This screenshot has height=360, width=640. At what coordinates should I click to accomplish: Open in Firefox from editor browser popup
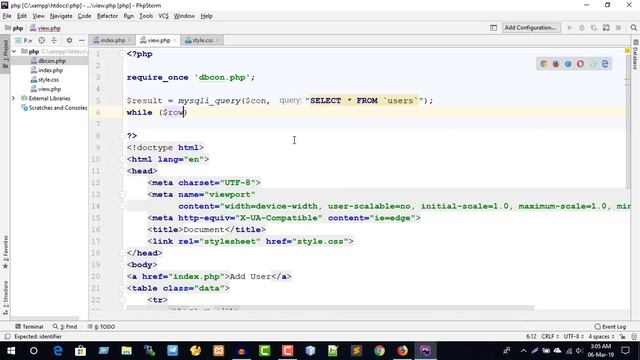point(556,64)
